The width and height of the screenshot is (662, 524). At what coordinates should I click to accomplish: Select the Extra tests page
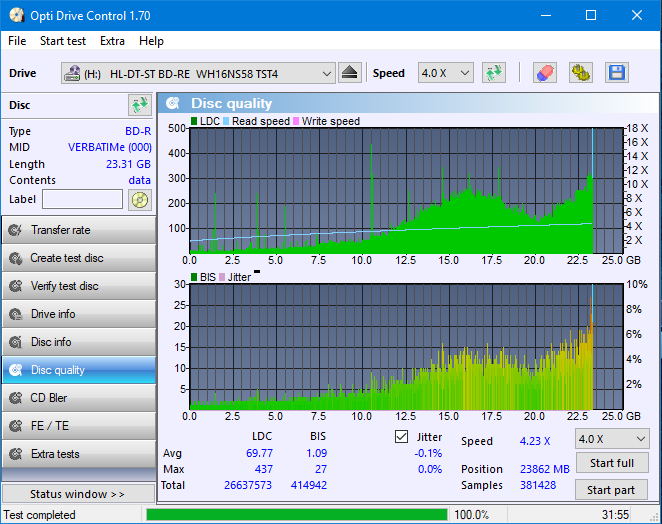(x=79, y=454)
